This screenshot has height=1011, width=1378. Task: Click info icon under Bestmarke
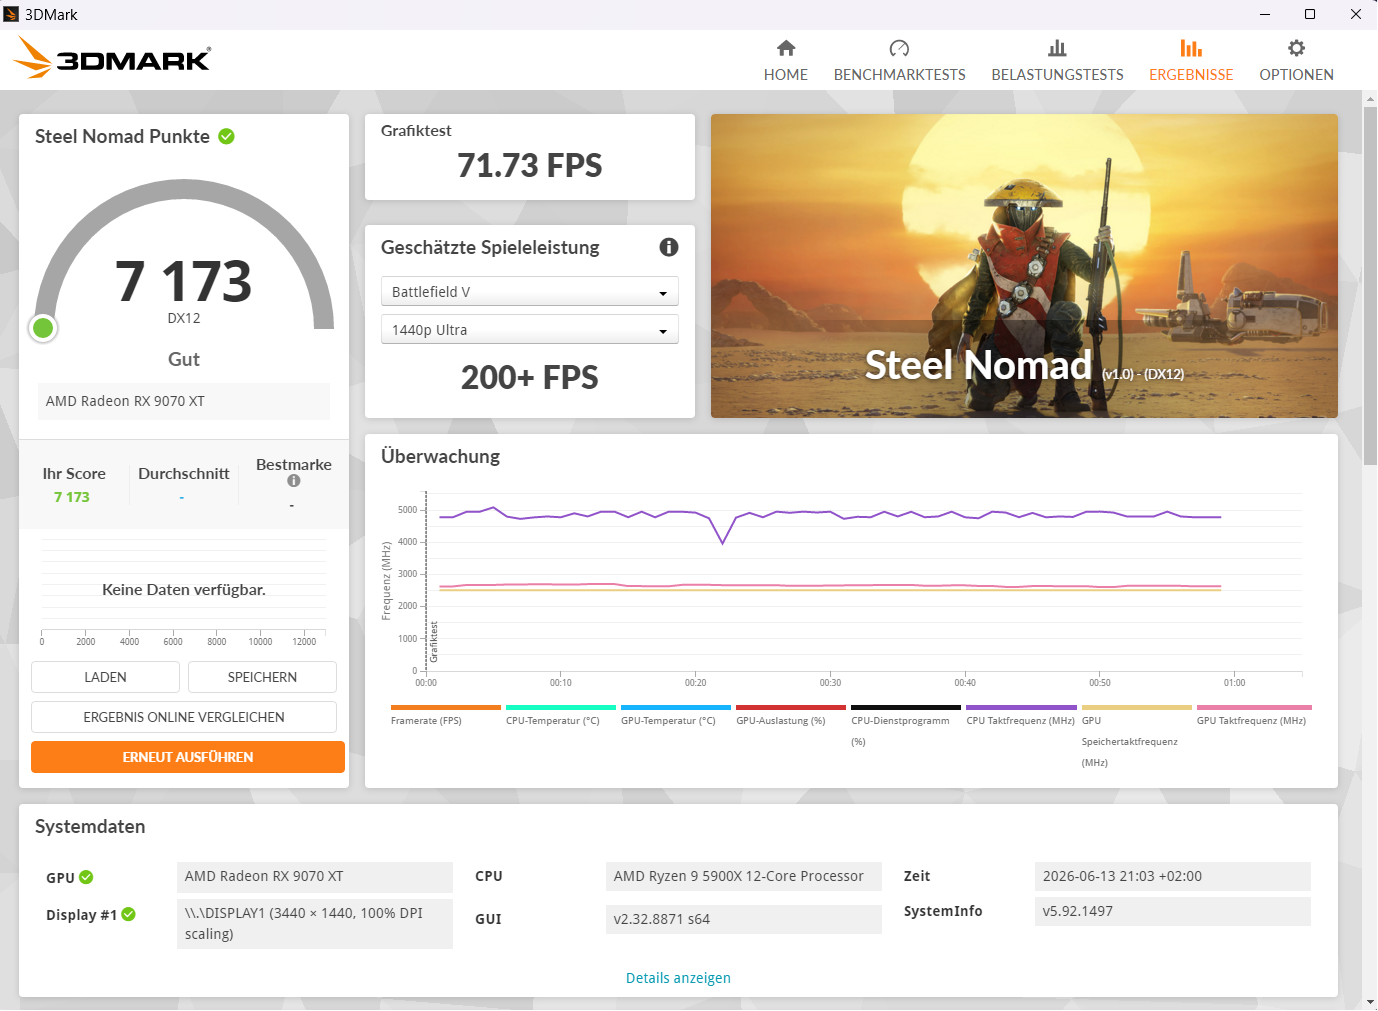294,481
